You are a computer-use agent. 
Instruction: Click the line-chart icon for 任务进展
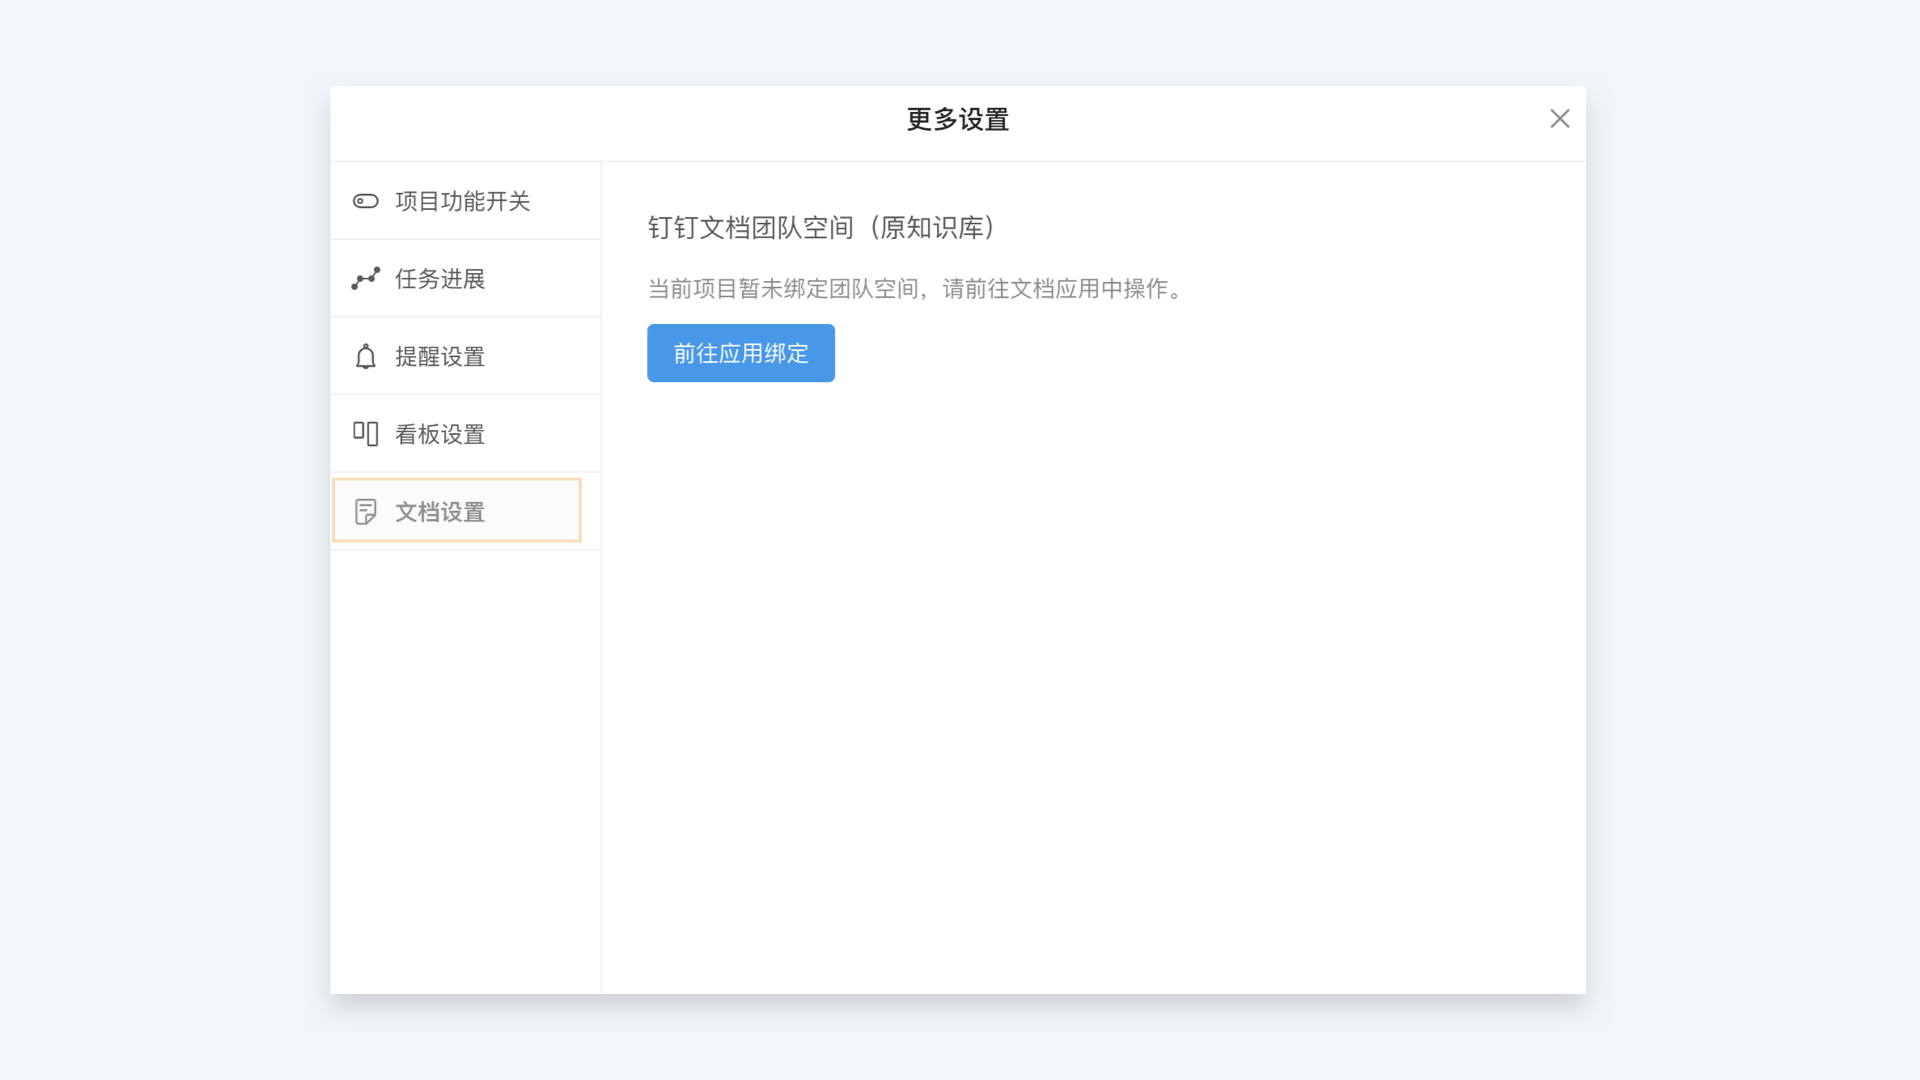click(365, 278)
